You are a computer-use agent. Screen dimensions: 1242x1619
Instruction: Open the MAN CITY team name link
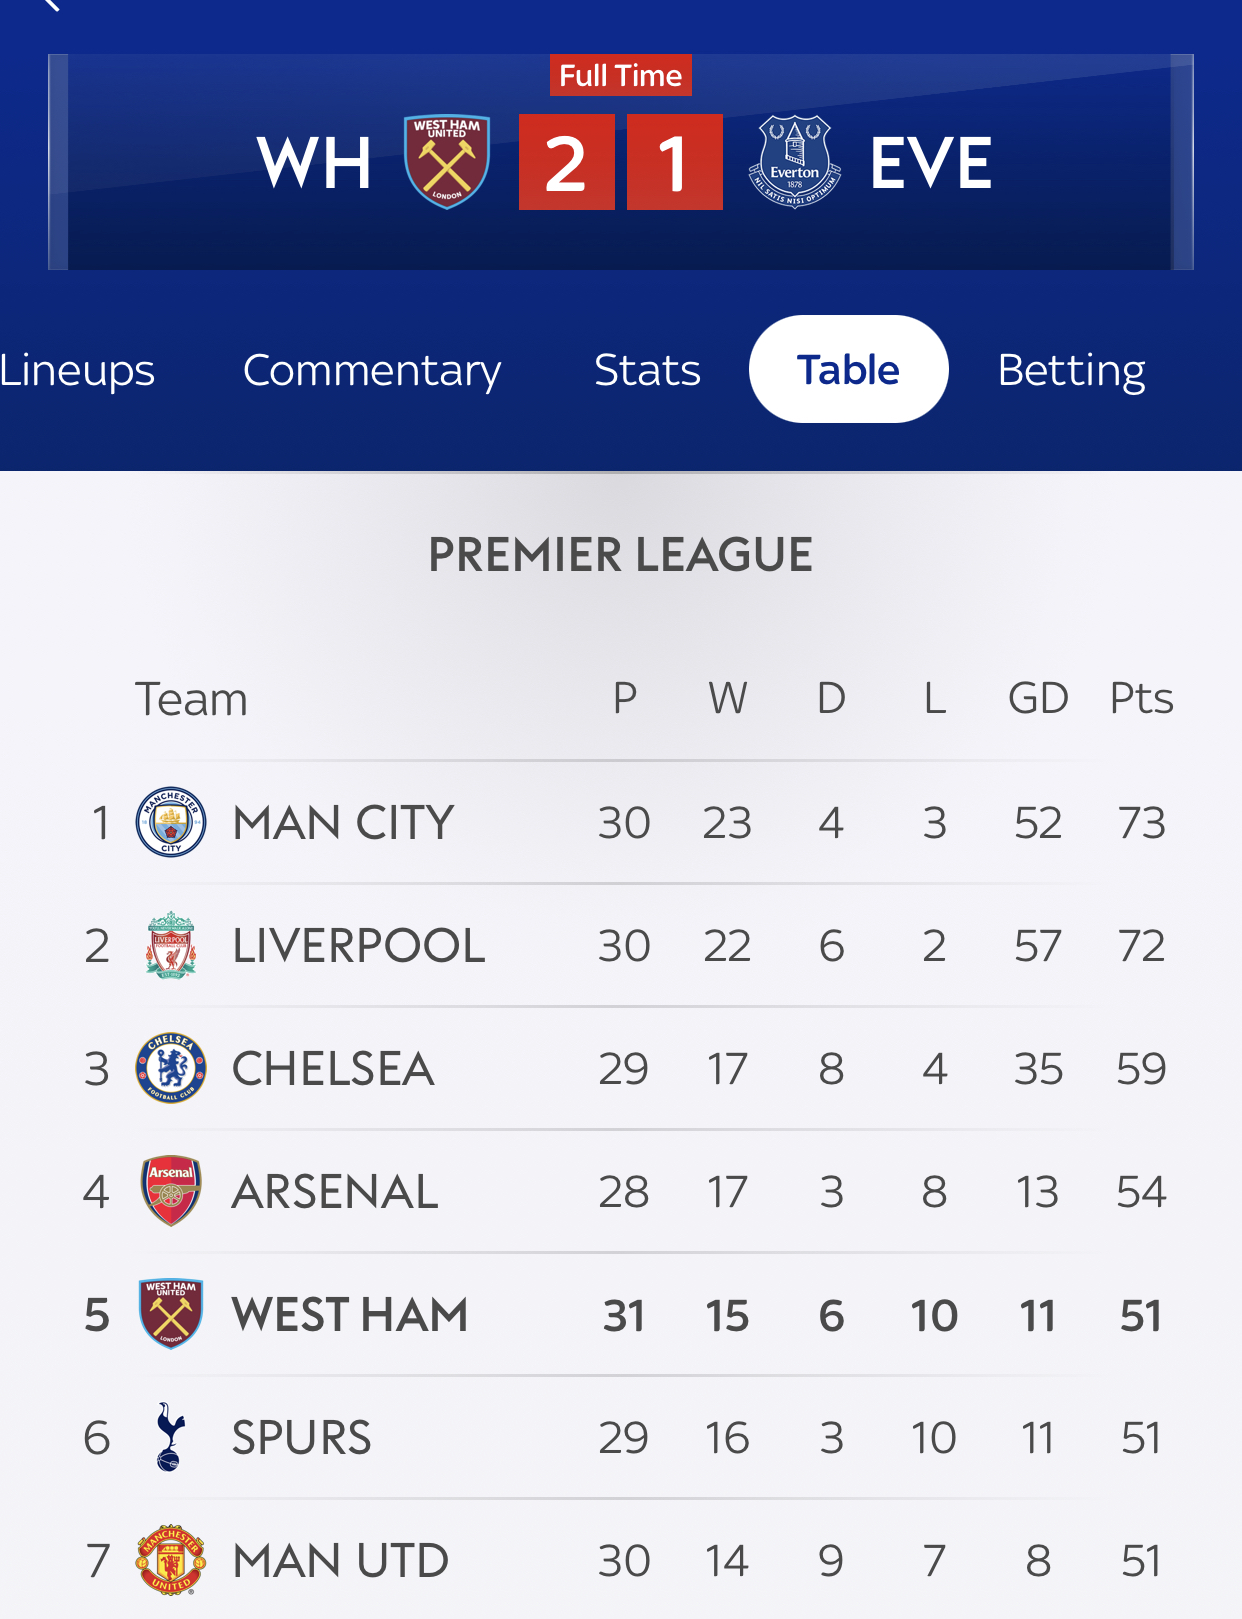[343, 823]
